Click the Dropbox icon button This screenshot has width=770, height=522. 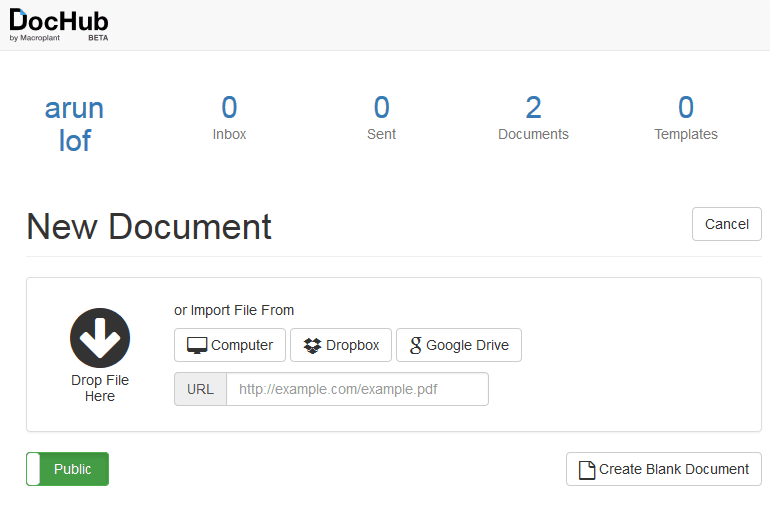(x=341, y=345)
